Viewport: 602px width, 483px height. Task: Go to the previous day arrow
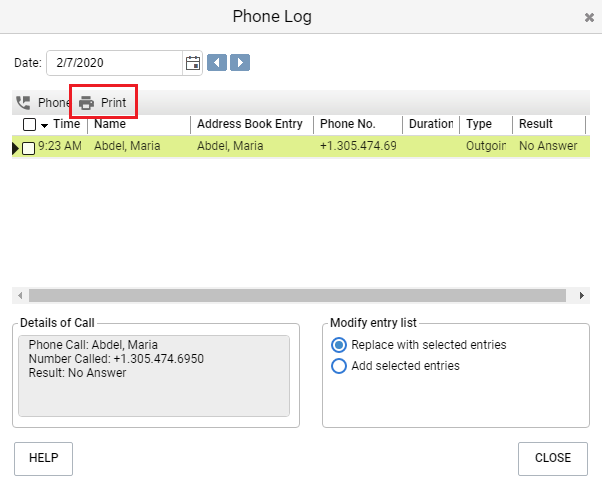tap(217, 63)
